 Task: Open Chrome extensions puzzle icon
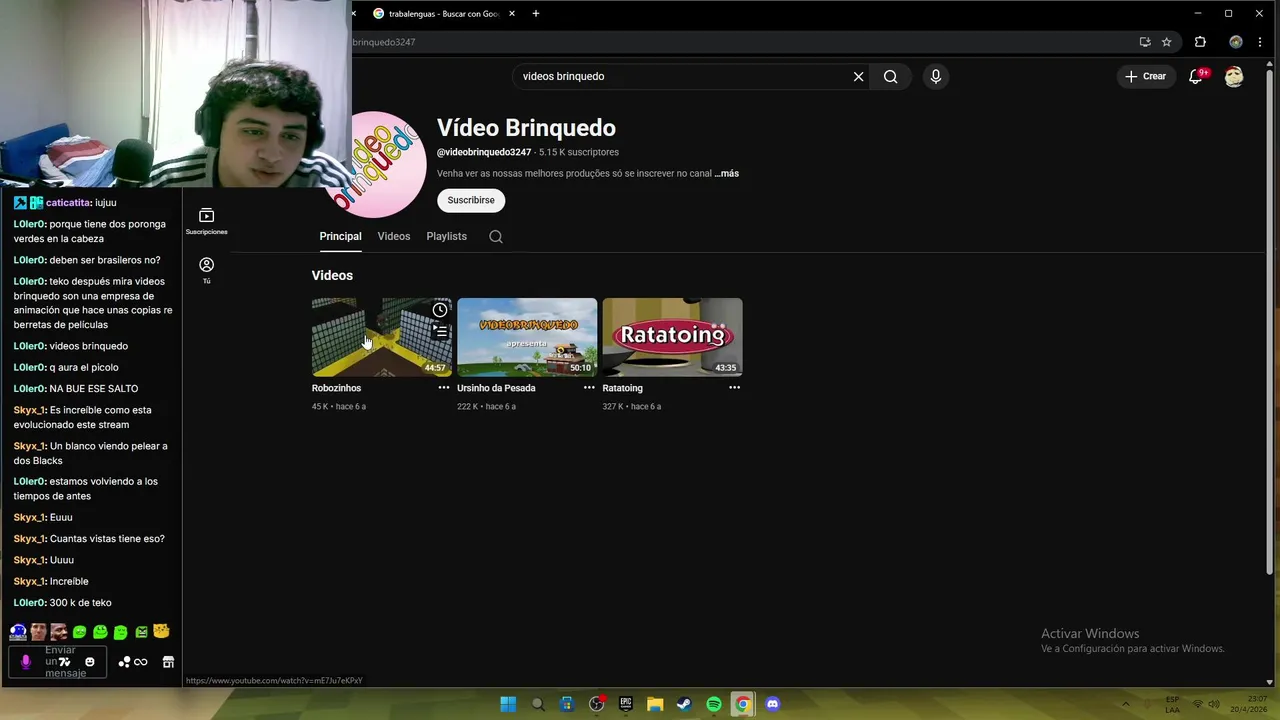point(1200,42)
